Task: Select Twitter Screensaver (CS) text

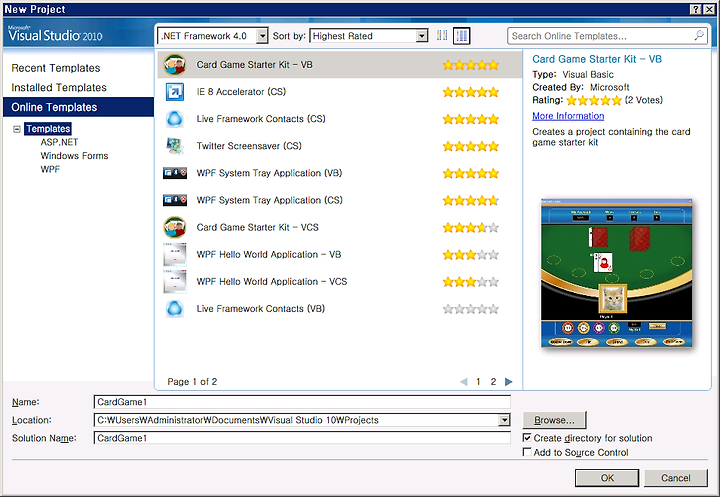Action: pos(249,146)
